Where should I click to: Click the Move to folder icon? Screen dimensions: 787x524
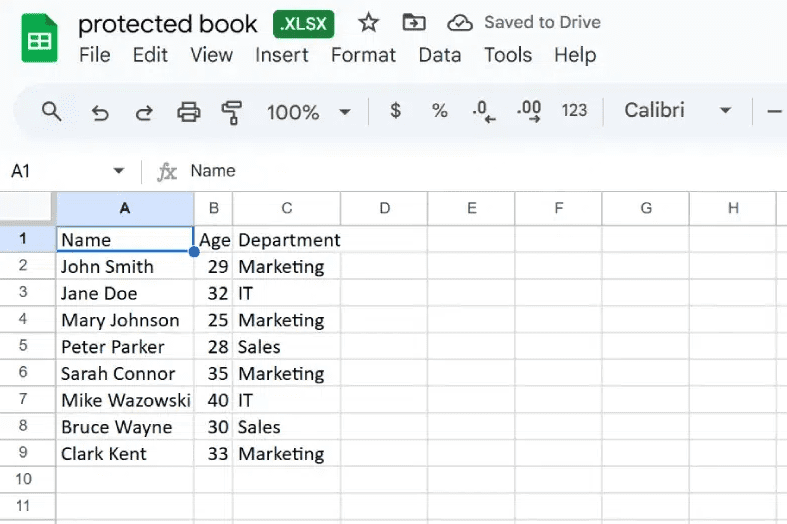click(x=413, y=23)
